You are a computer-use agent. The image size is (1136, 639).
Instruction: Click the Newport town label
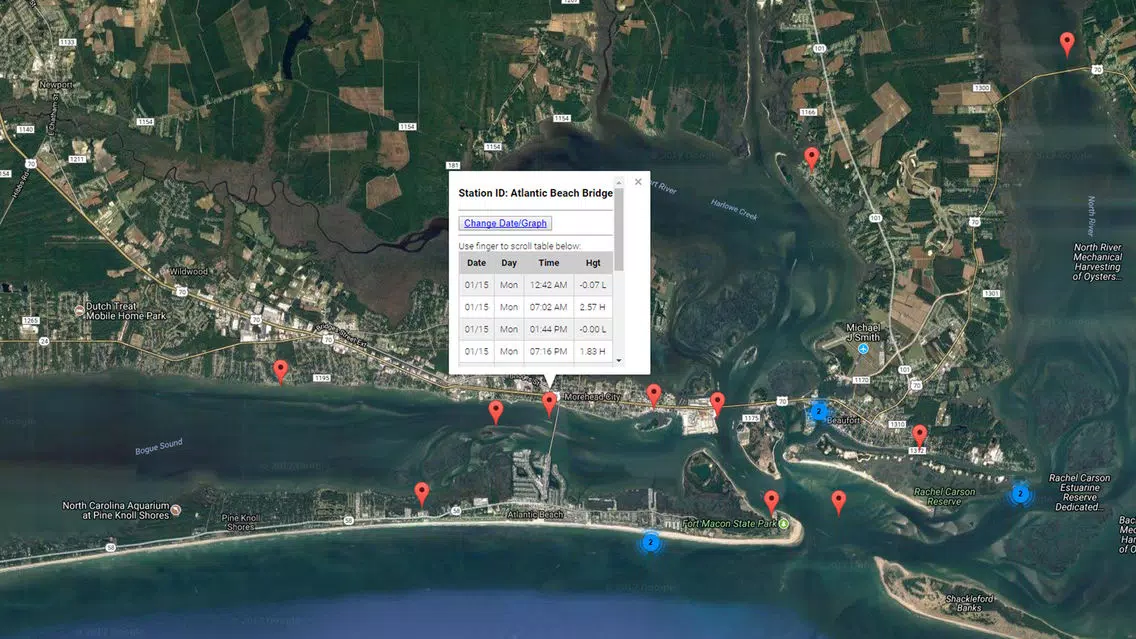[56, 85]
